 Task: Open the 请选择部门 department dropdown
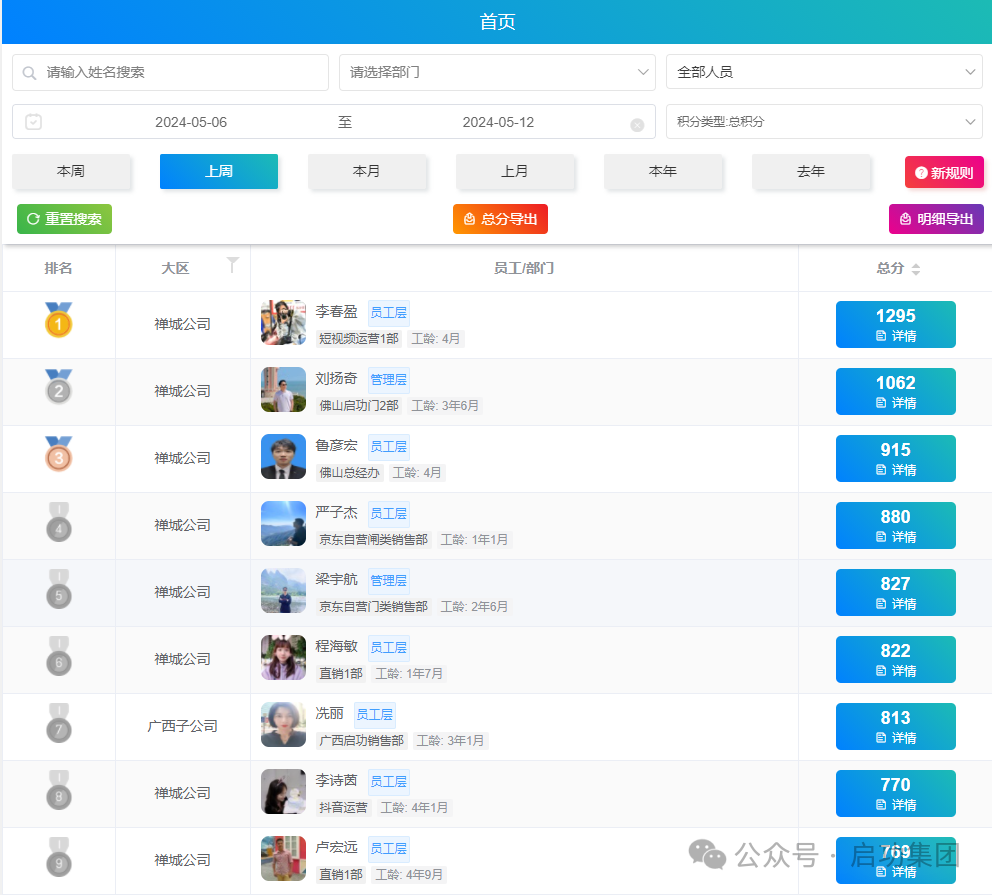point(497,72)
